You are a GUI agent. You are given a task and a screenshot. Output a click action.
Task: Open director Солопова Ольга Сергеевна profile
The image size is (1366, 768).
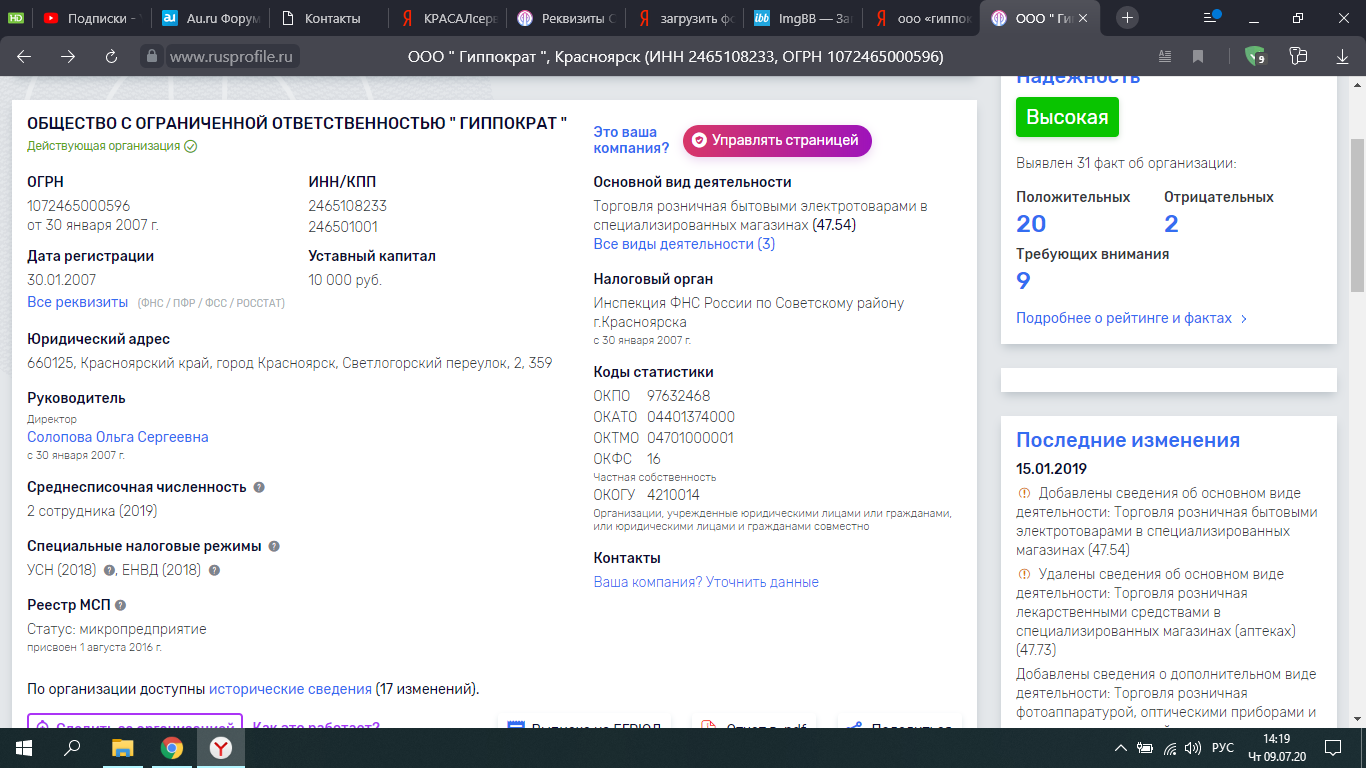click(118, 437)
